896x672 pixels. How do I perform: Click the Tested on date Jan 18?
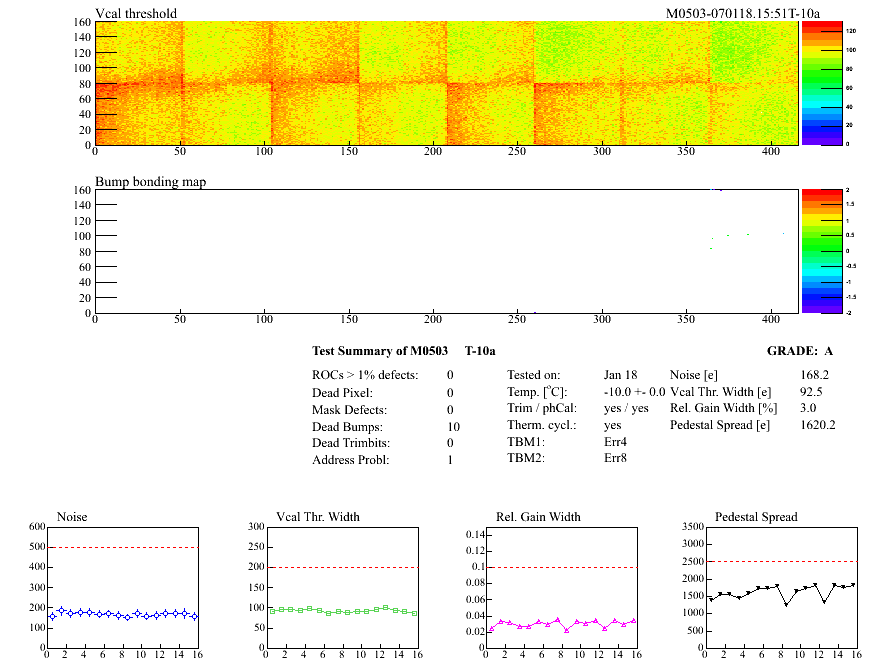[x=620, y=375]
